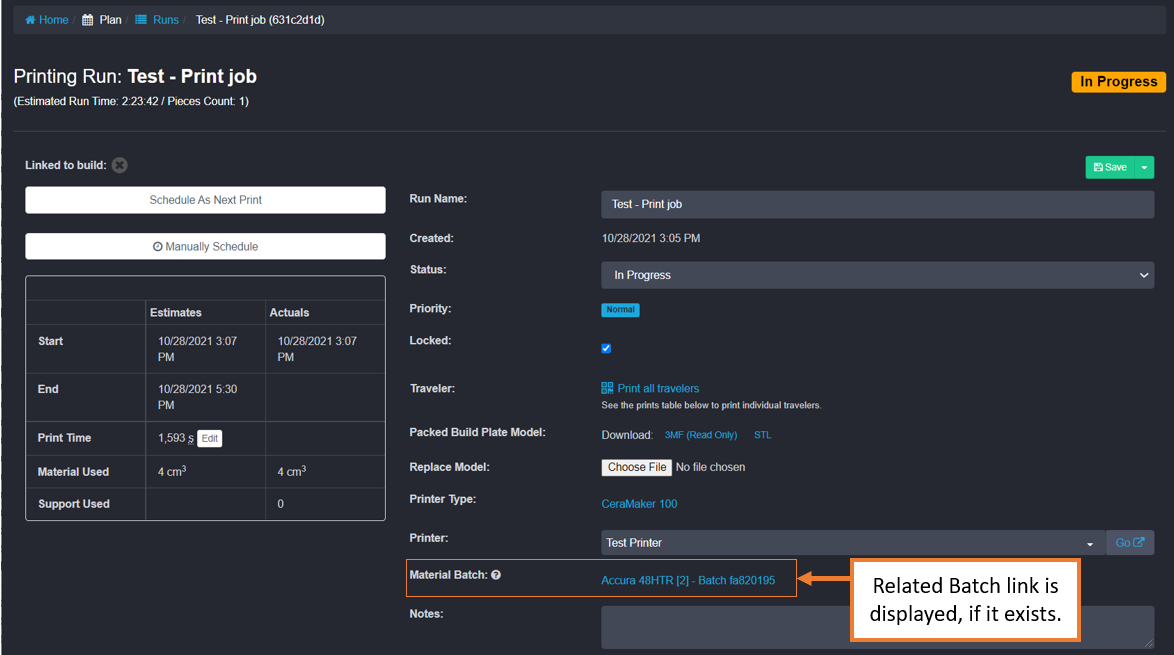Click the Material Batch help question icon
This screenshot has width=1174, height=655.
point(496,575)
